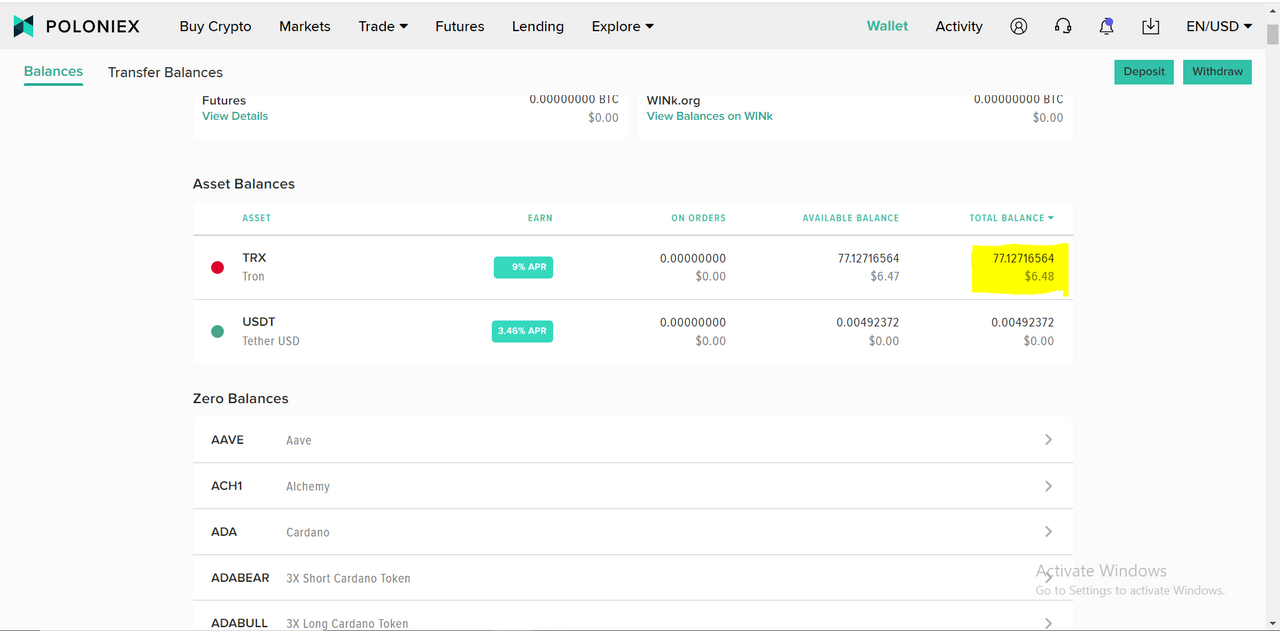This screenshot has width=1280, height=631.
Task: Click the Zero Balances heading
Action: click(x=241, y=398)
